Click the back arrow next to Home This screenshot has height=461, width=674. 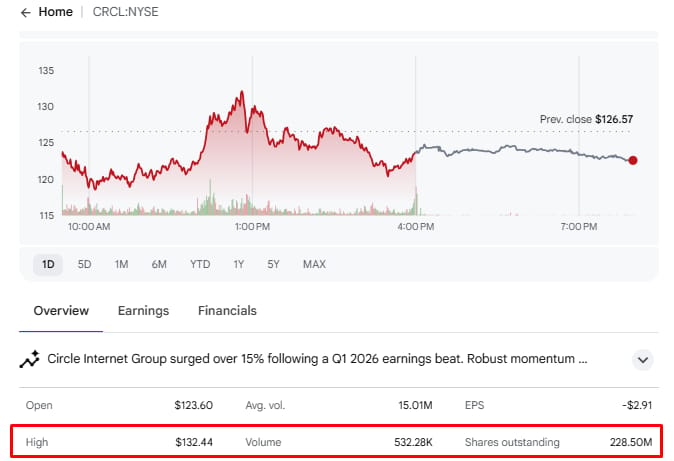pos(26,12)
